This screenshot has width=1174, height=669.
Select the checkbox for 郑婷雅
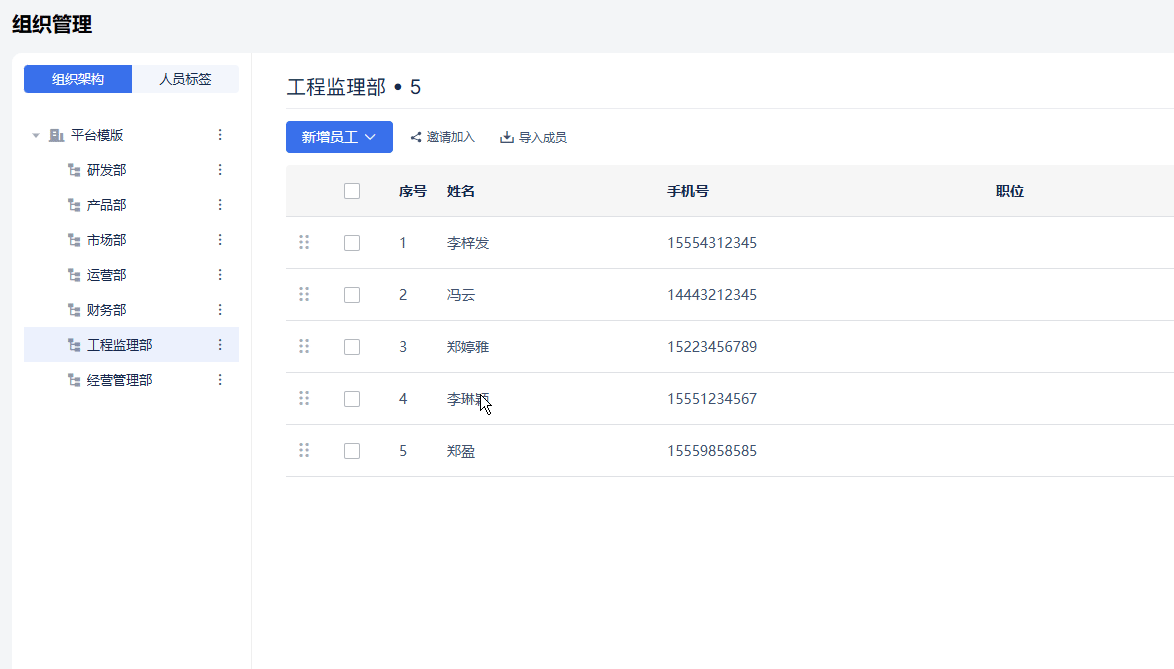click(x=352, y=347)
